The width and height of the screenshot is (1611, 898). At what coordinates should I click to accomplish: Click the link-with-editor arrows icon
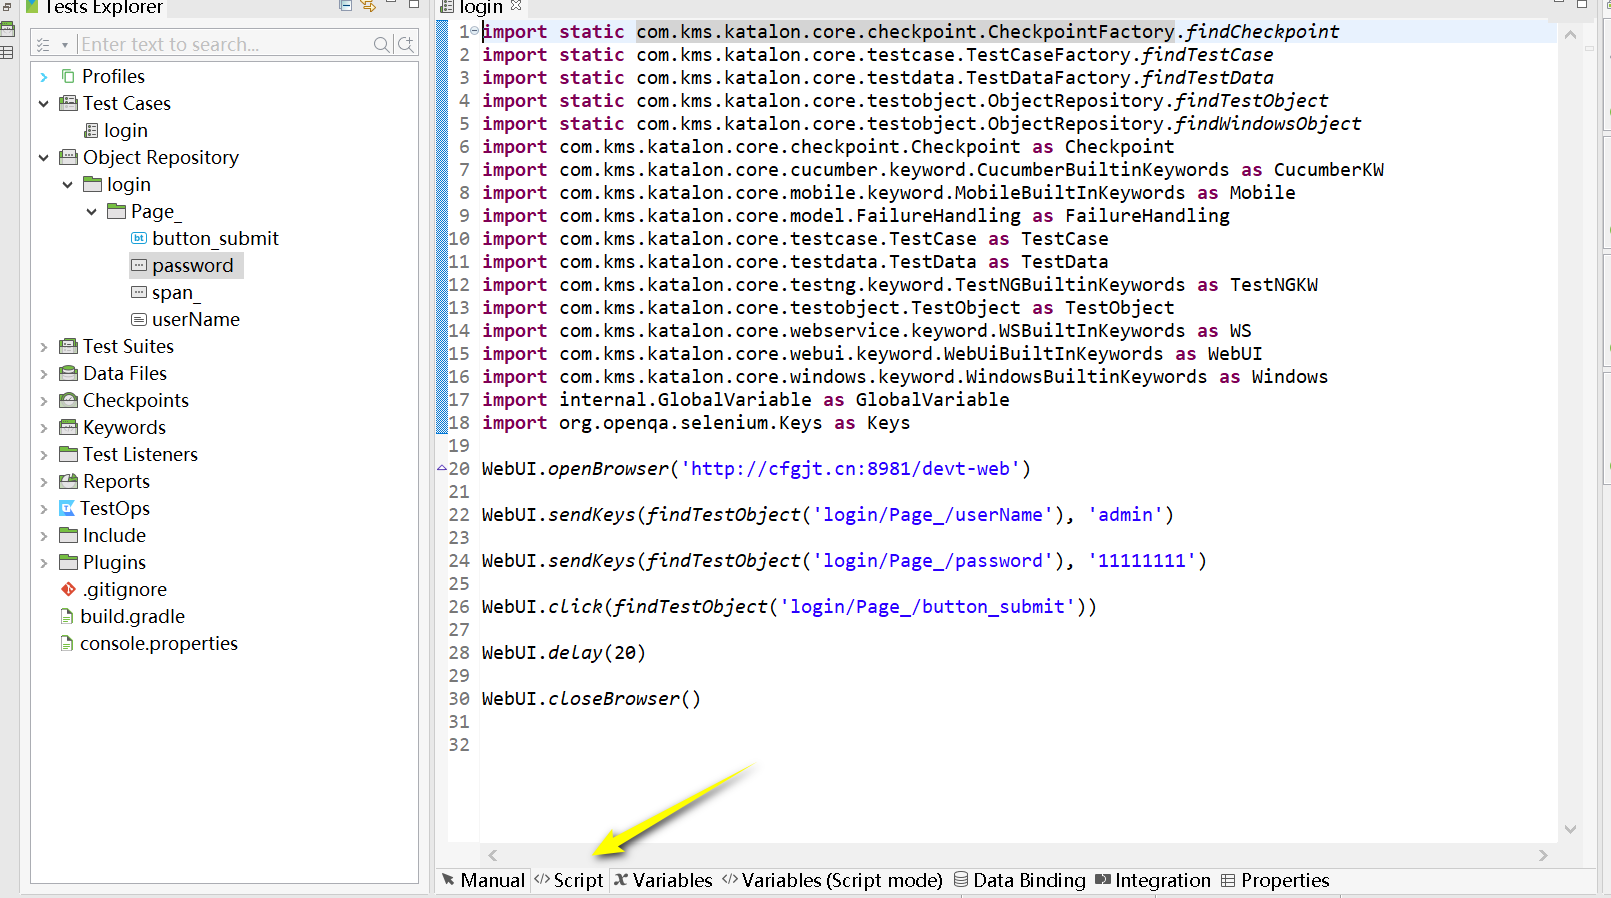[x=368, y=6]
